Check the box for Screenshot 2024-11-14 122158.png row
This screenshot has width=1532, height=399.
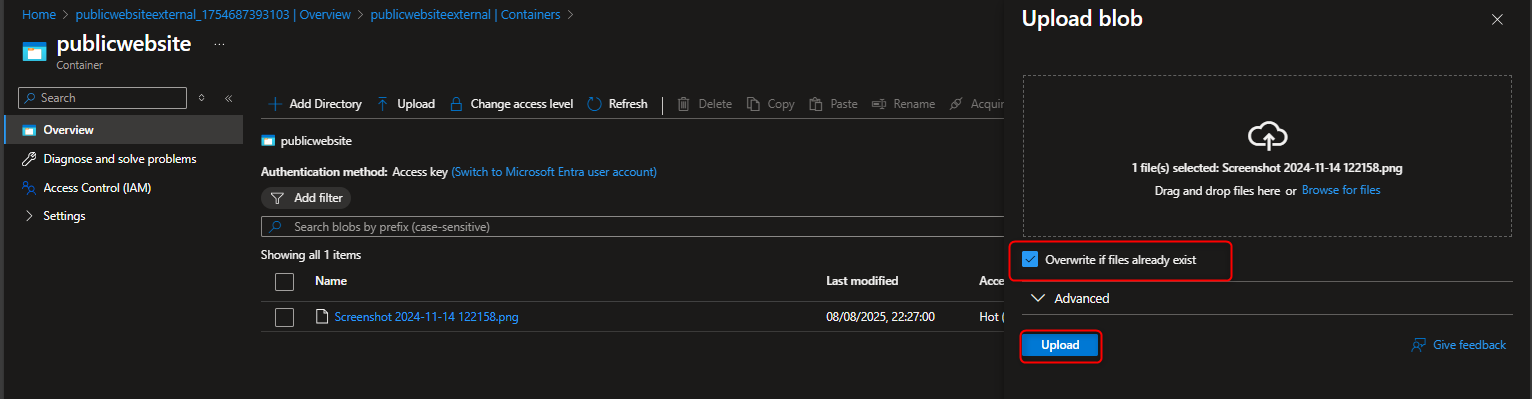pyautogui.click(x=284, y=317)
